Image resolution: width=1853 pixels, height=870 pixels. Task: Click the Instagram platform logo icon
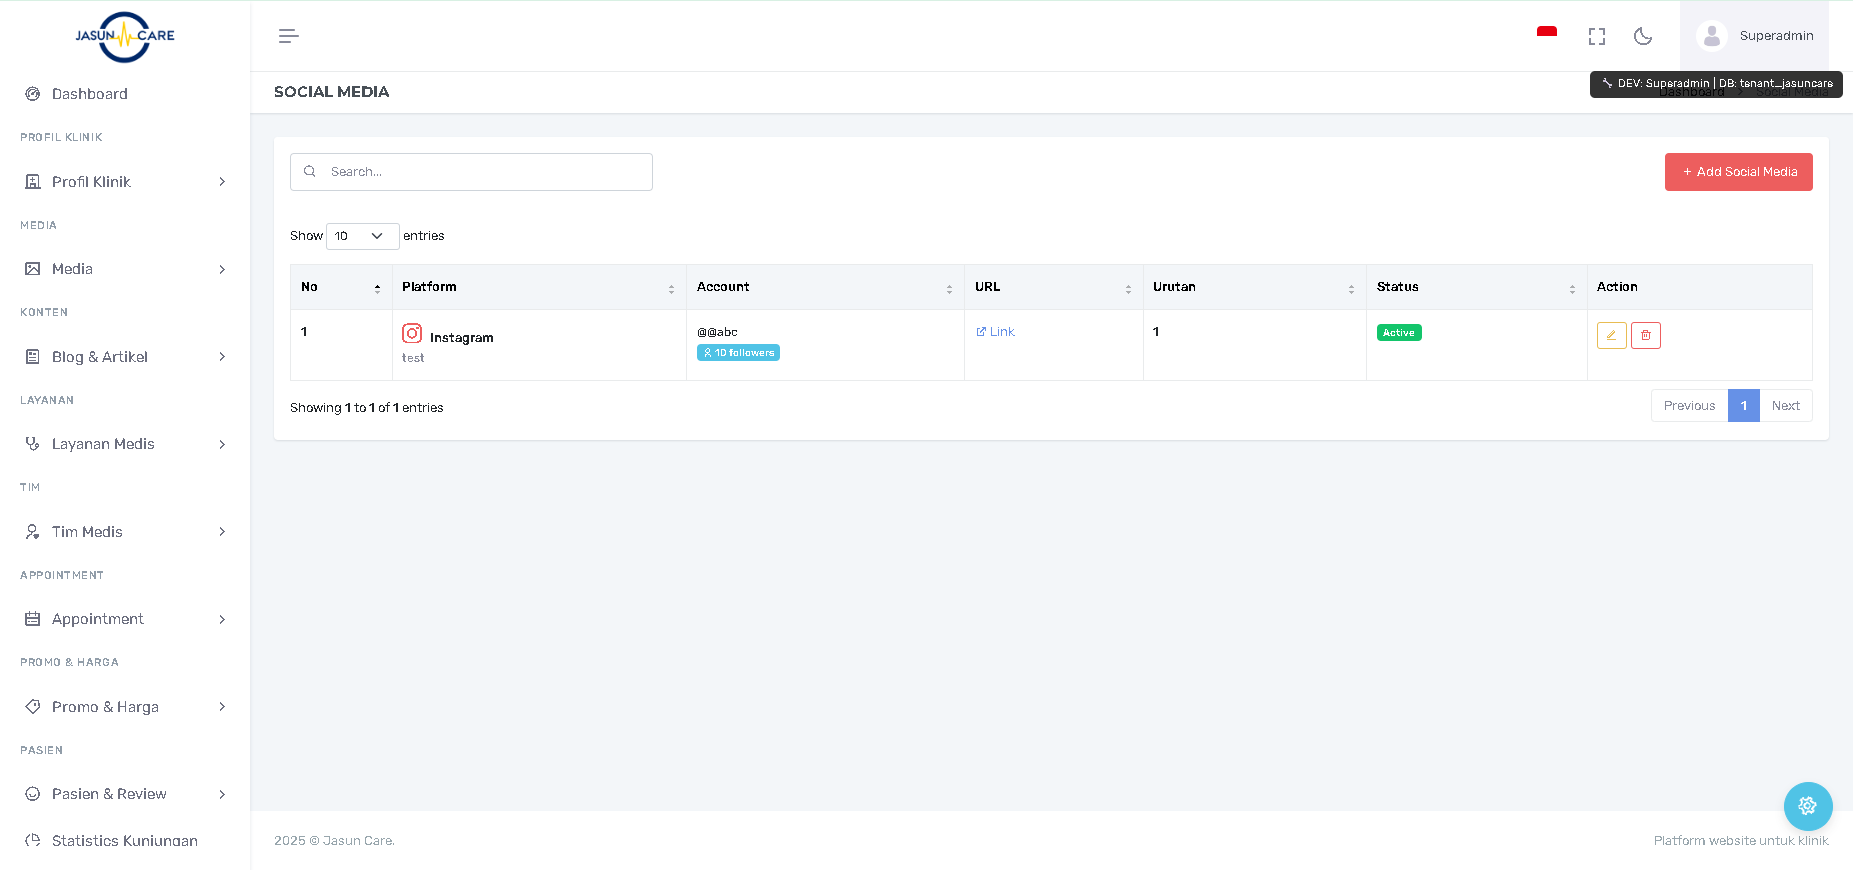[x=412, y=334]
